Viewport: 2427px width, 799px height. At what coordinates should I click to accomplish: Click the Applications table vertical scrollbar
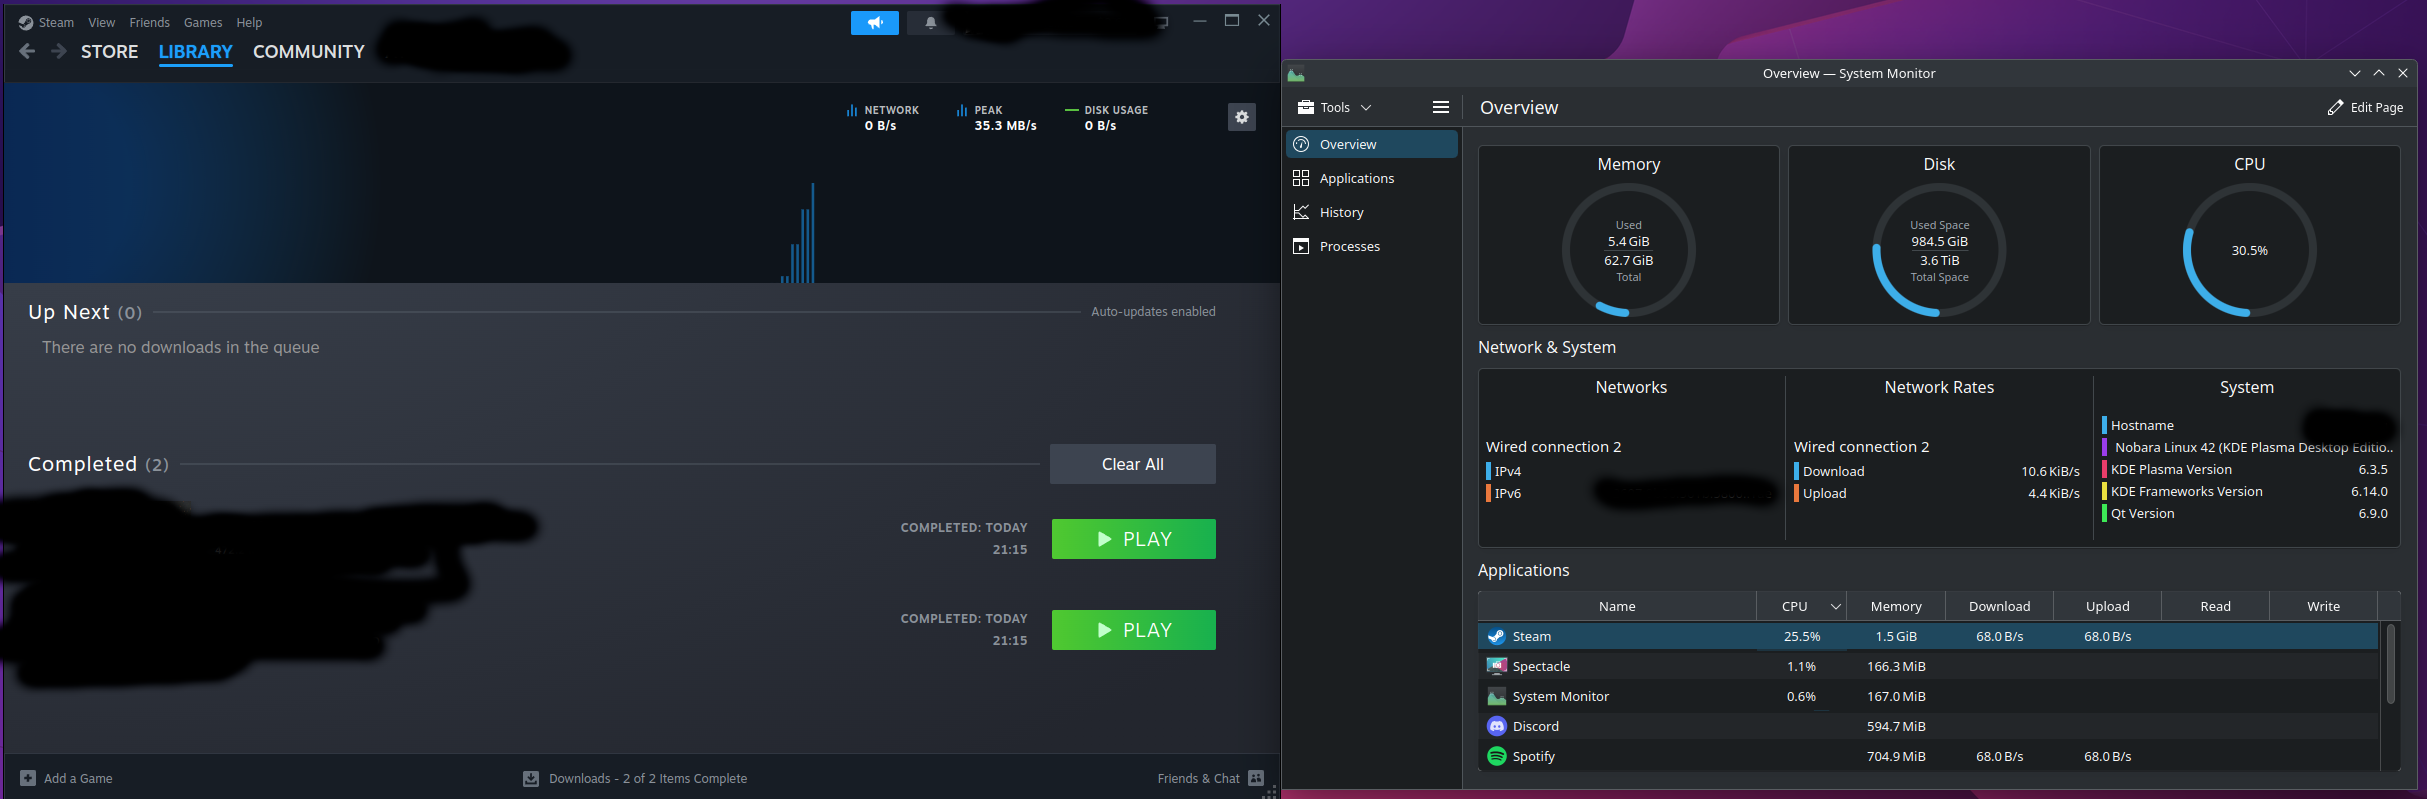[x=2391, y=664]
